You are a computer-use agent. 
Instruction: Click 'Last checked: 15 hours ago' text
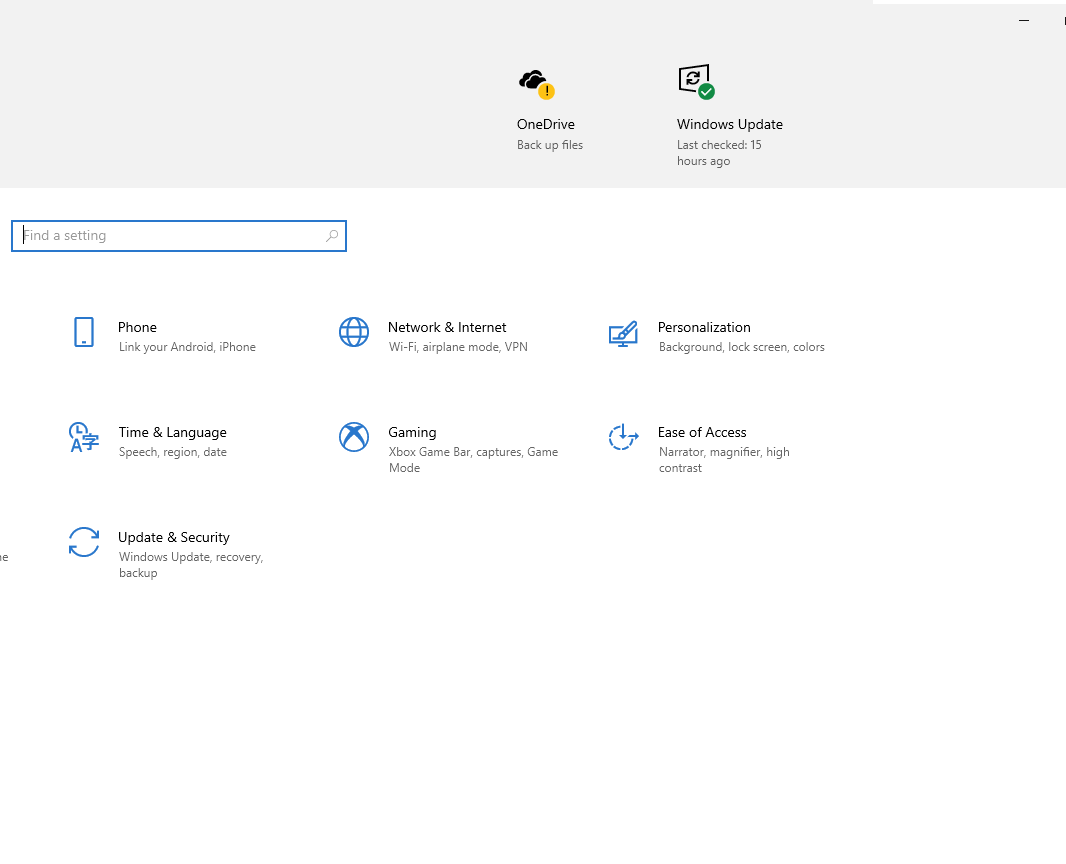719,153
